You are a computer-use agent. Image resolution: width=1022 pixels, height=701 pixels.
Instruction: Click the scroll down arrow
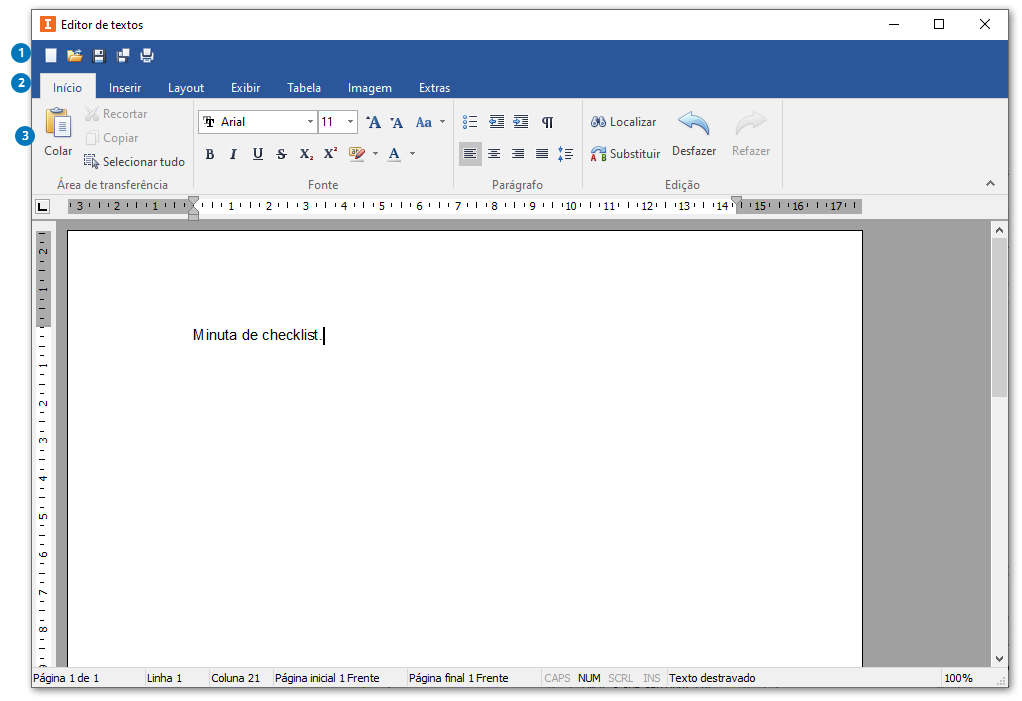[999, 659]
